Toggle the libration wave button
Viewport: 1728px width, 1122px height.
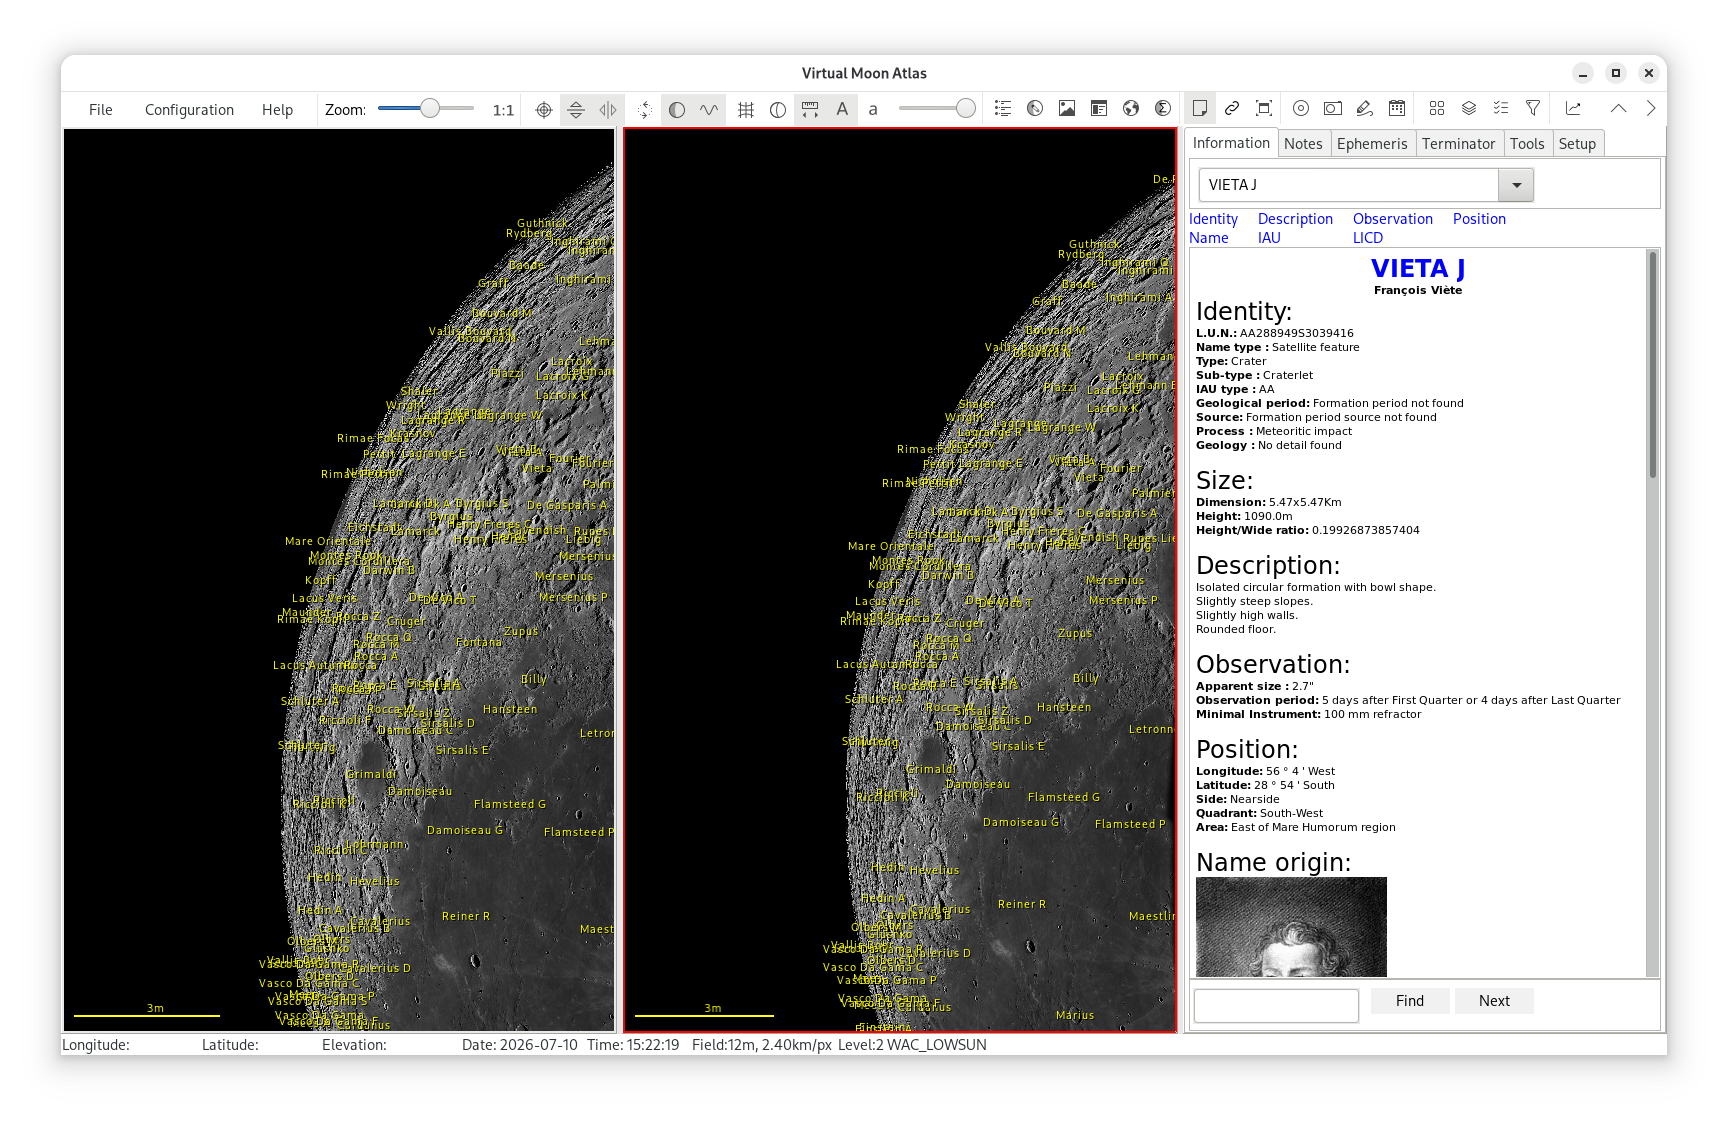[709, 110]
